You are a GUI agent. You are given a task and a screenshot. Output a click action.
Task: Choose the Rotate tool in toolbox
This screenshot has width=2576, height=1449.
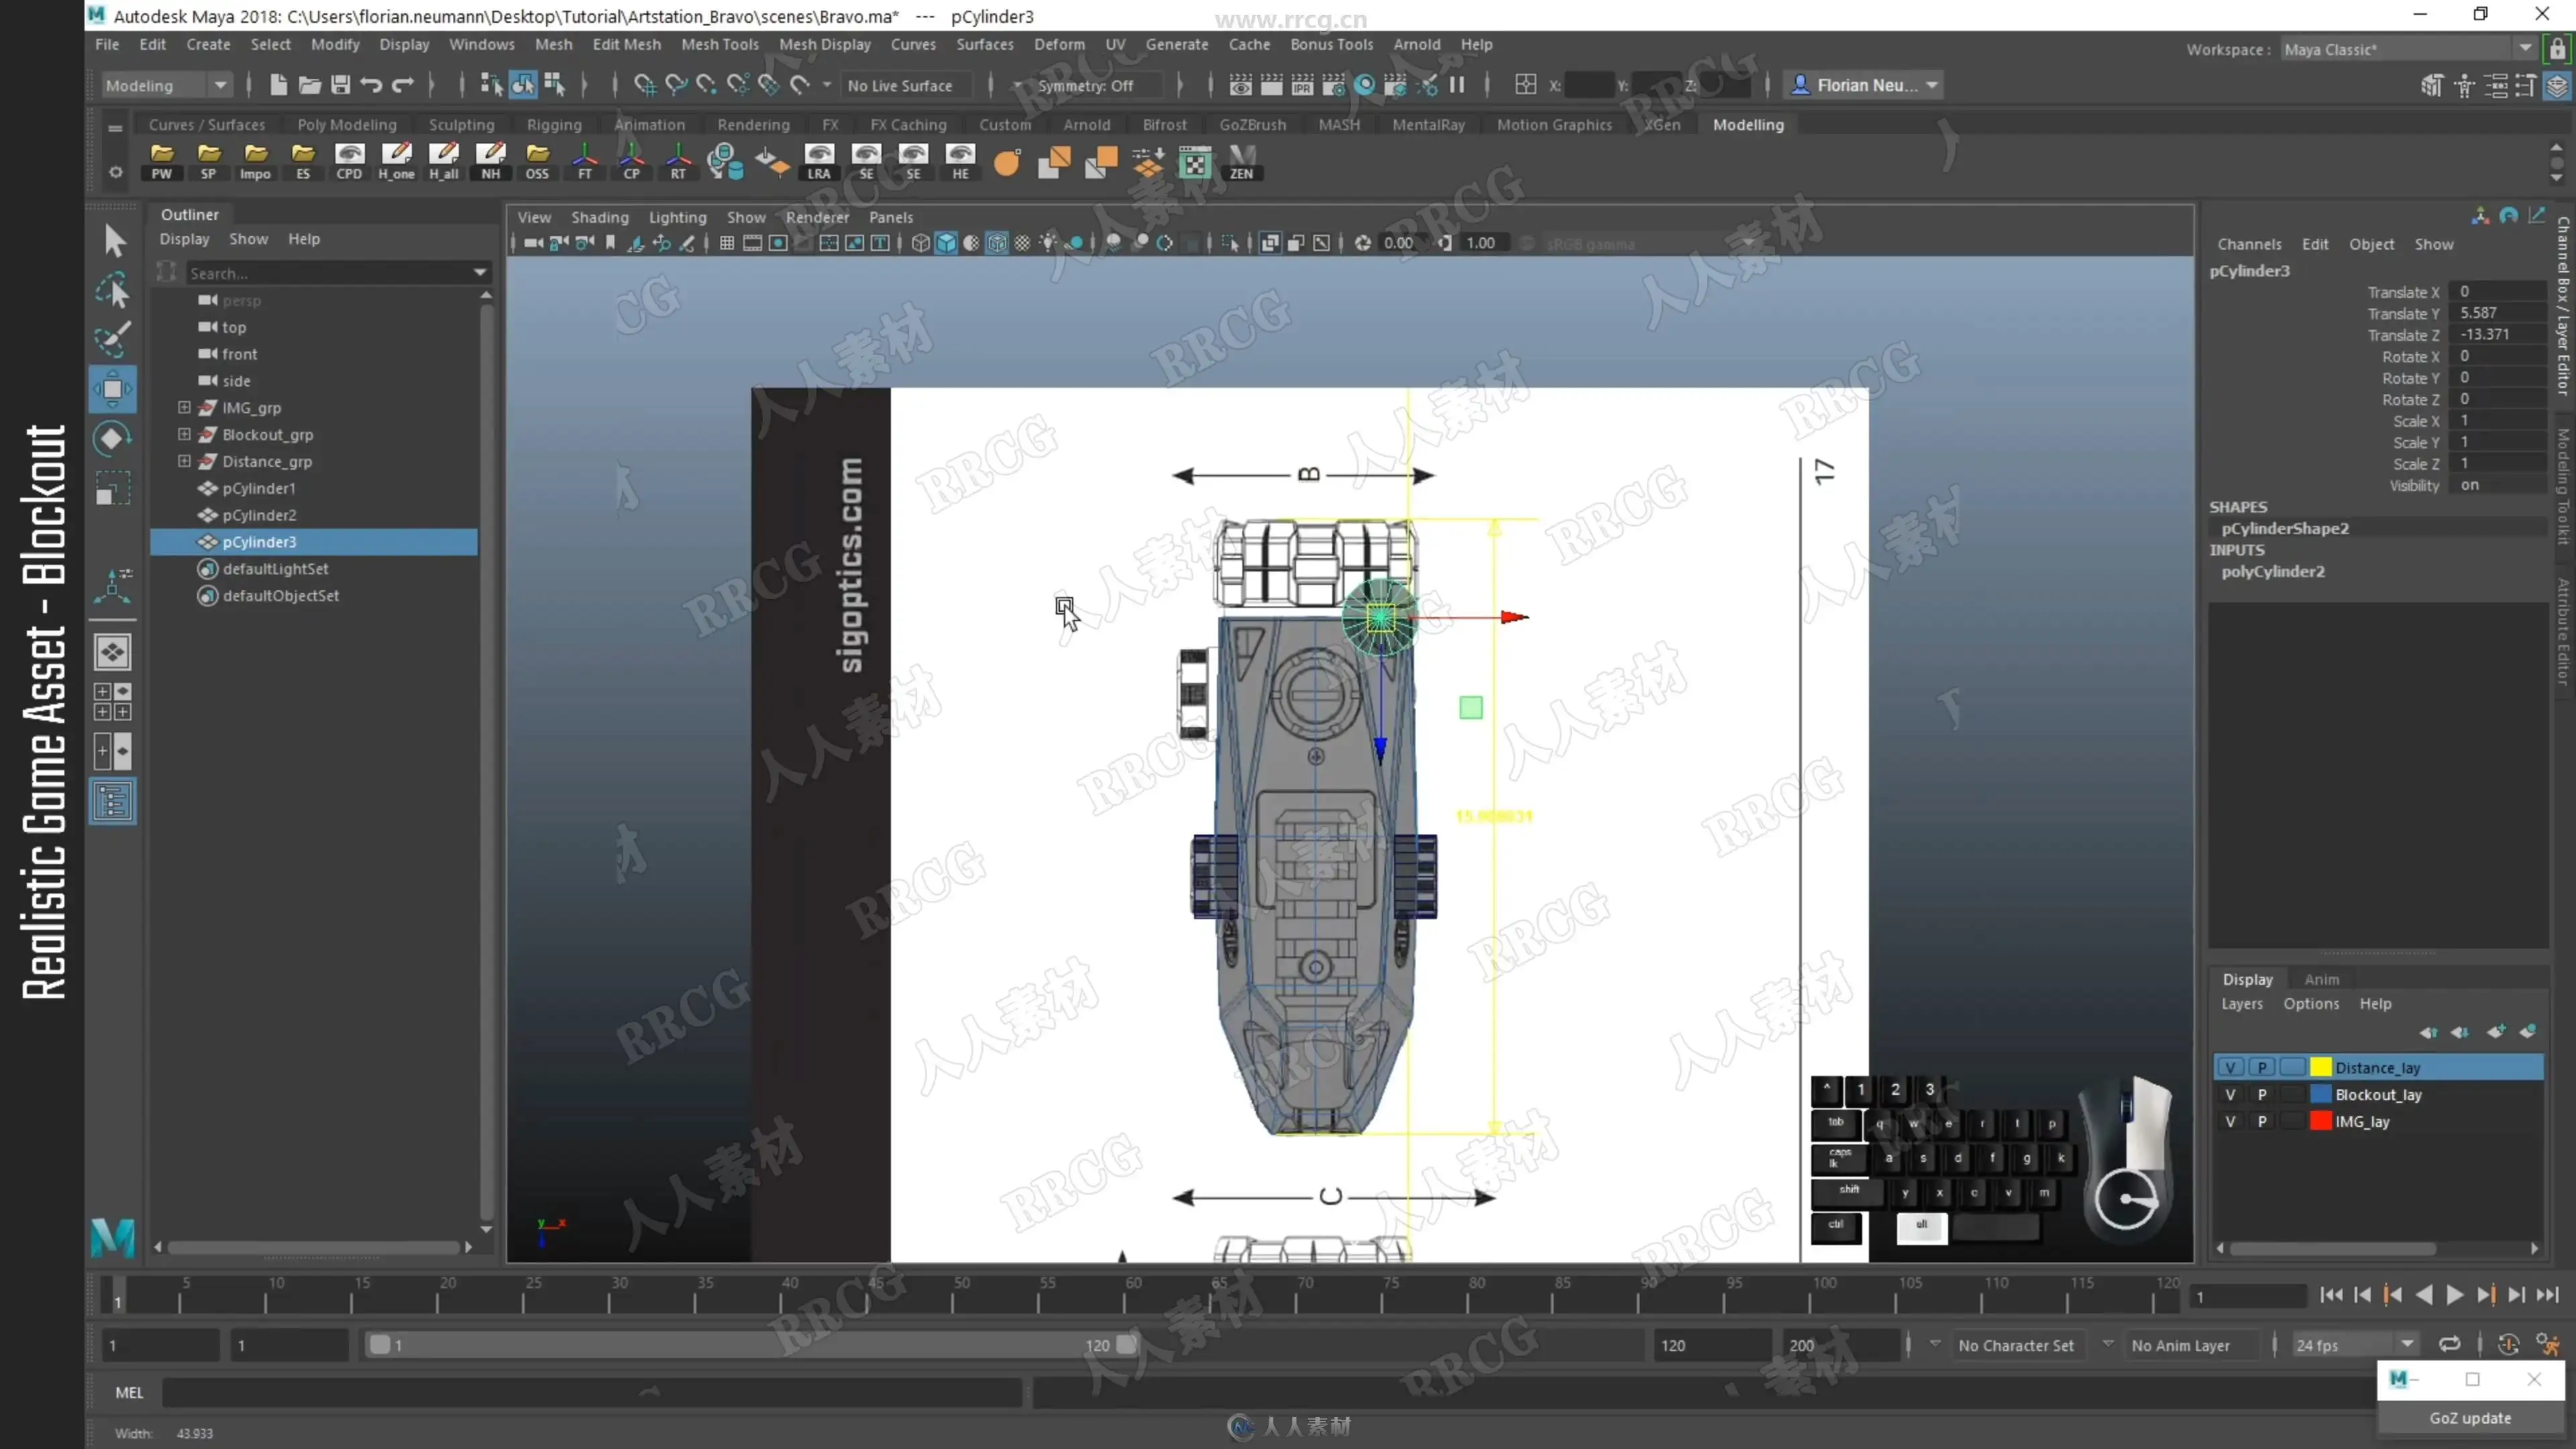[113, 439]
